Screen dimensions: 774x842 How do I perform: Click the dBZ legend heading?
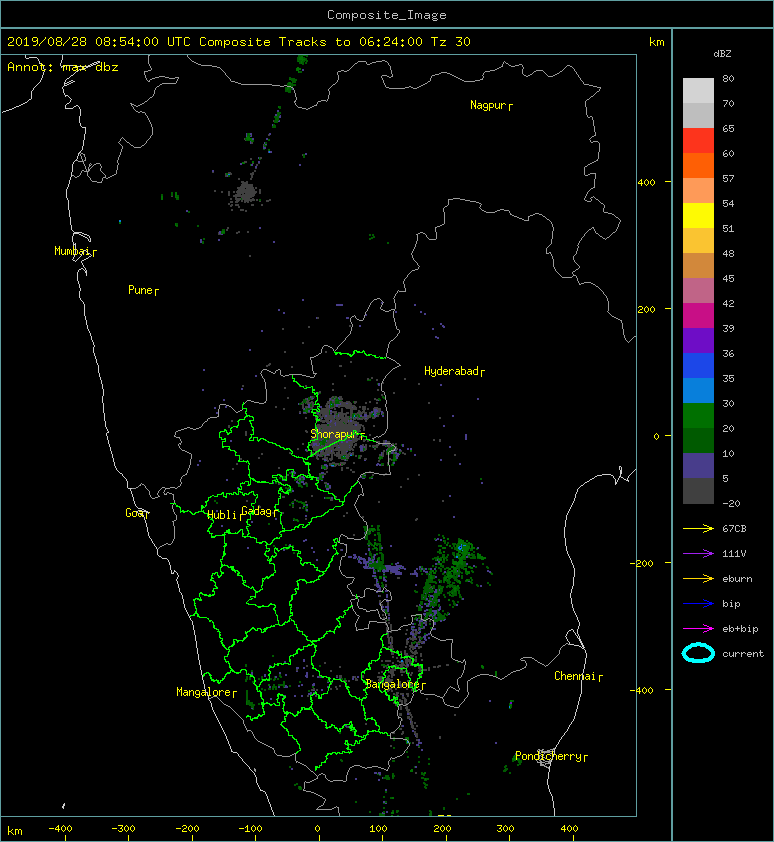click(x=722, y=54)
